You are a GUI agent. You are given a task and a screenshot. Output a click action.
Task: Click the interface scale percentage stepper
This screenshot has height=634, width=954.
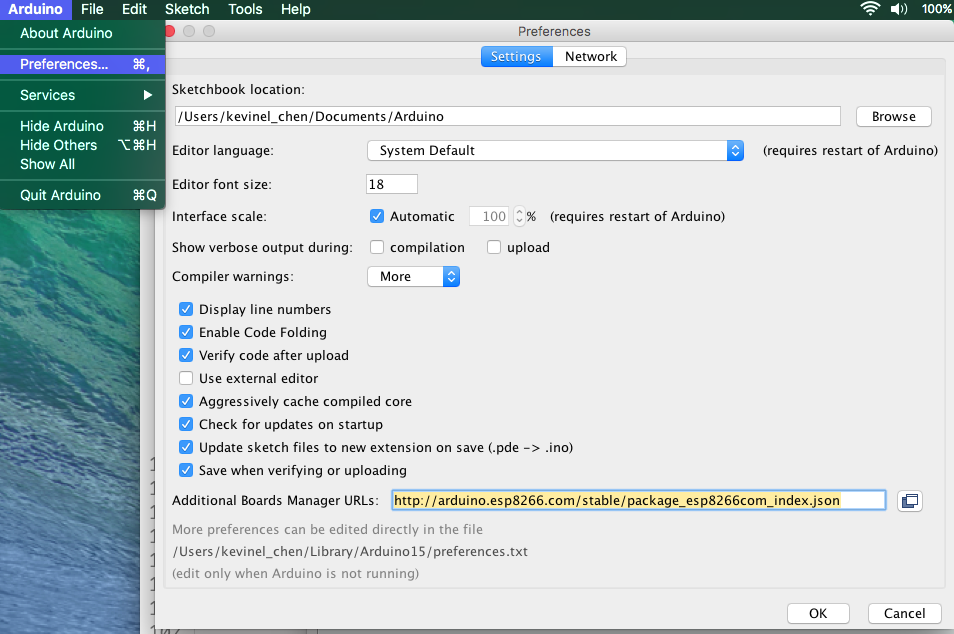519,216
